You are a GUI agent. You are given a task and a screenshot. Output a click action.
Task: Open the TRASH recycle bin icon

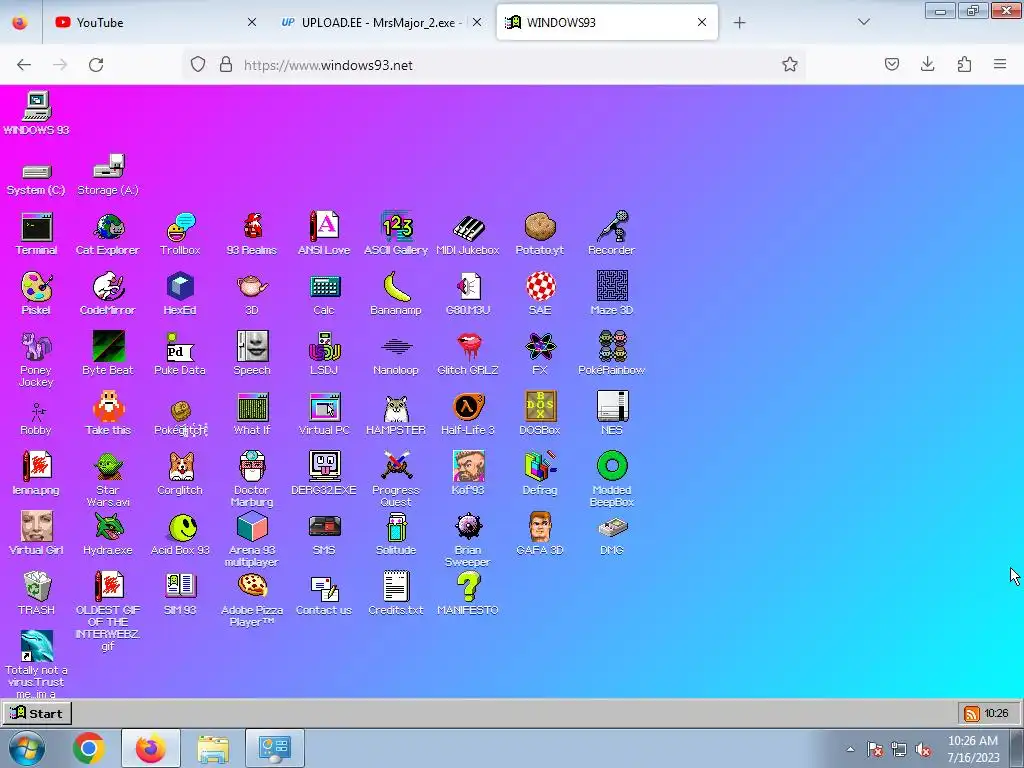(37, 593)
